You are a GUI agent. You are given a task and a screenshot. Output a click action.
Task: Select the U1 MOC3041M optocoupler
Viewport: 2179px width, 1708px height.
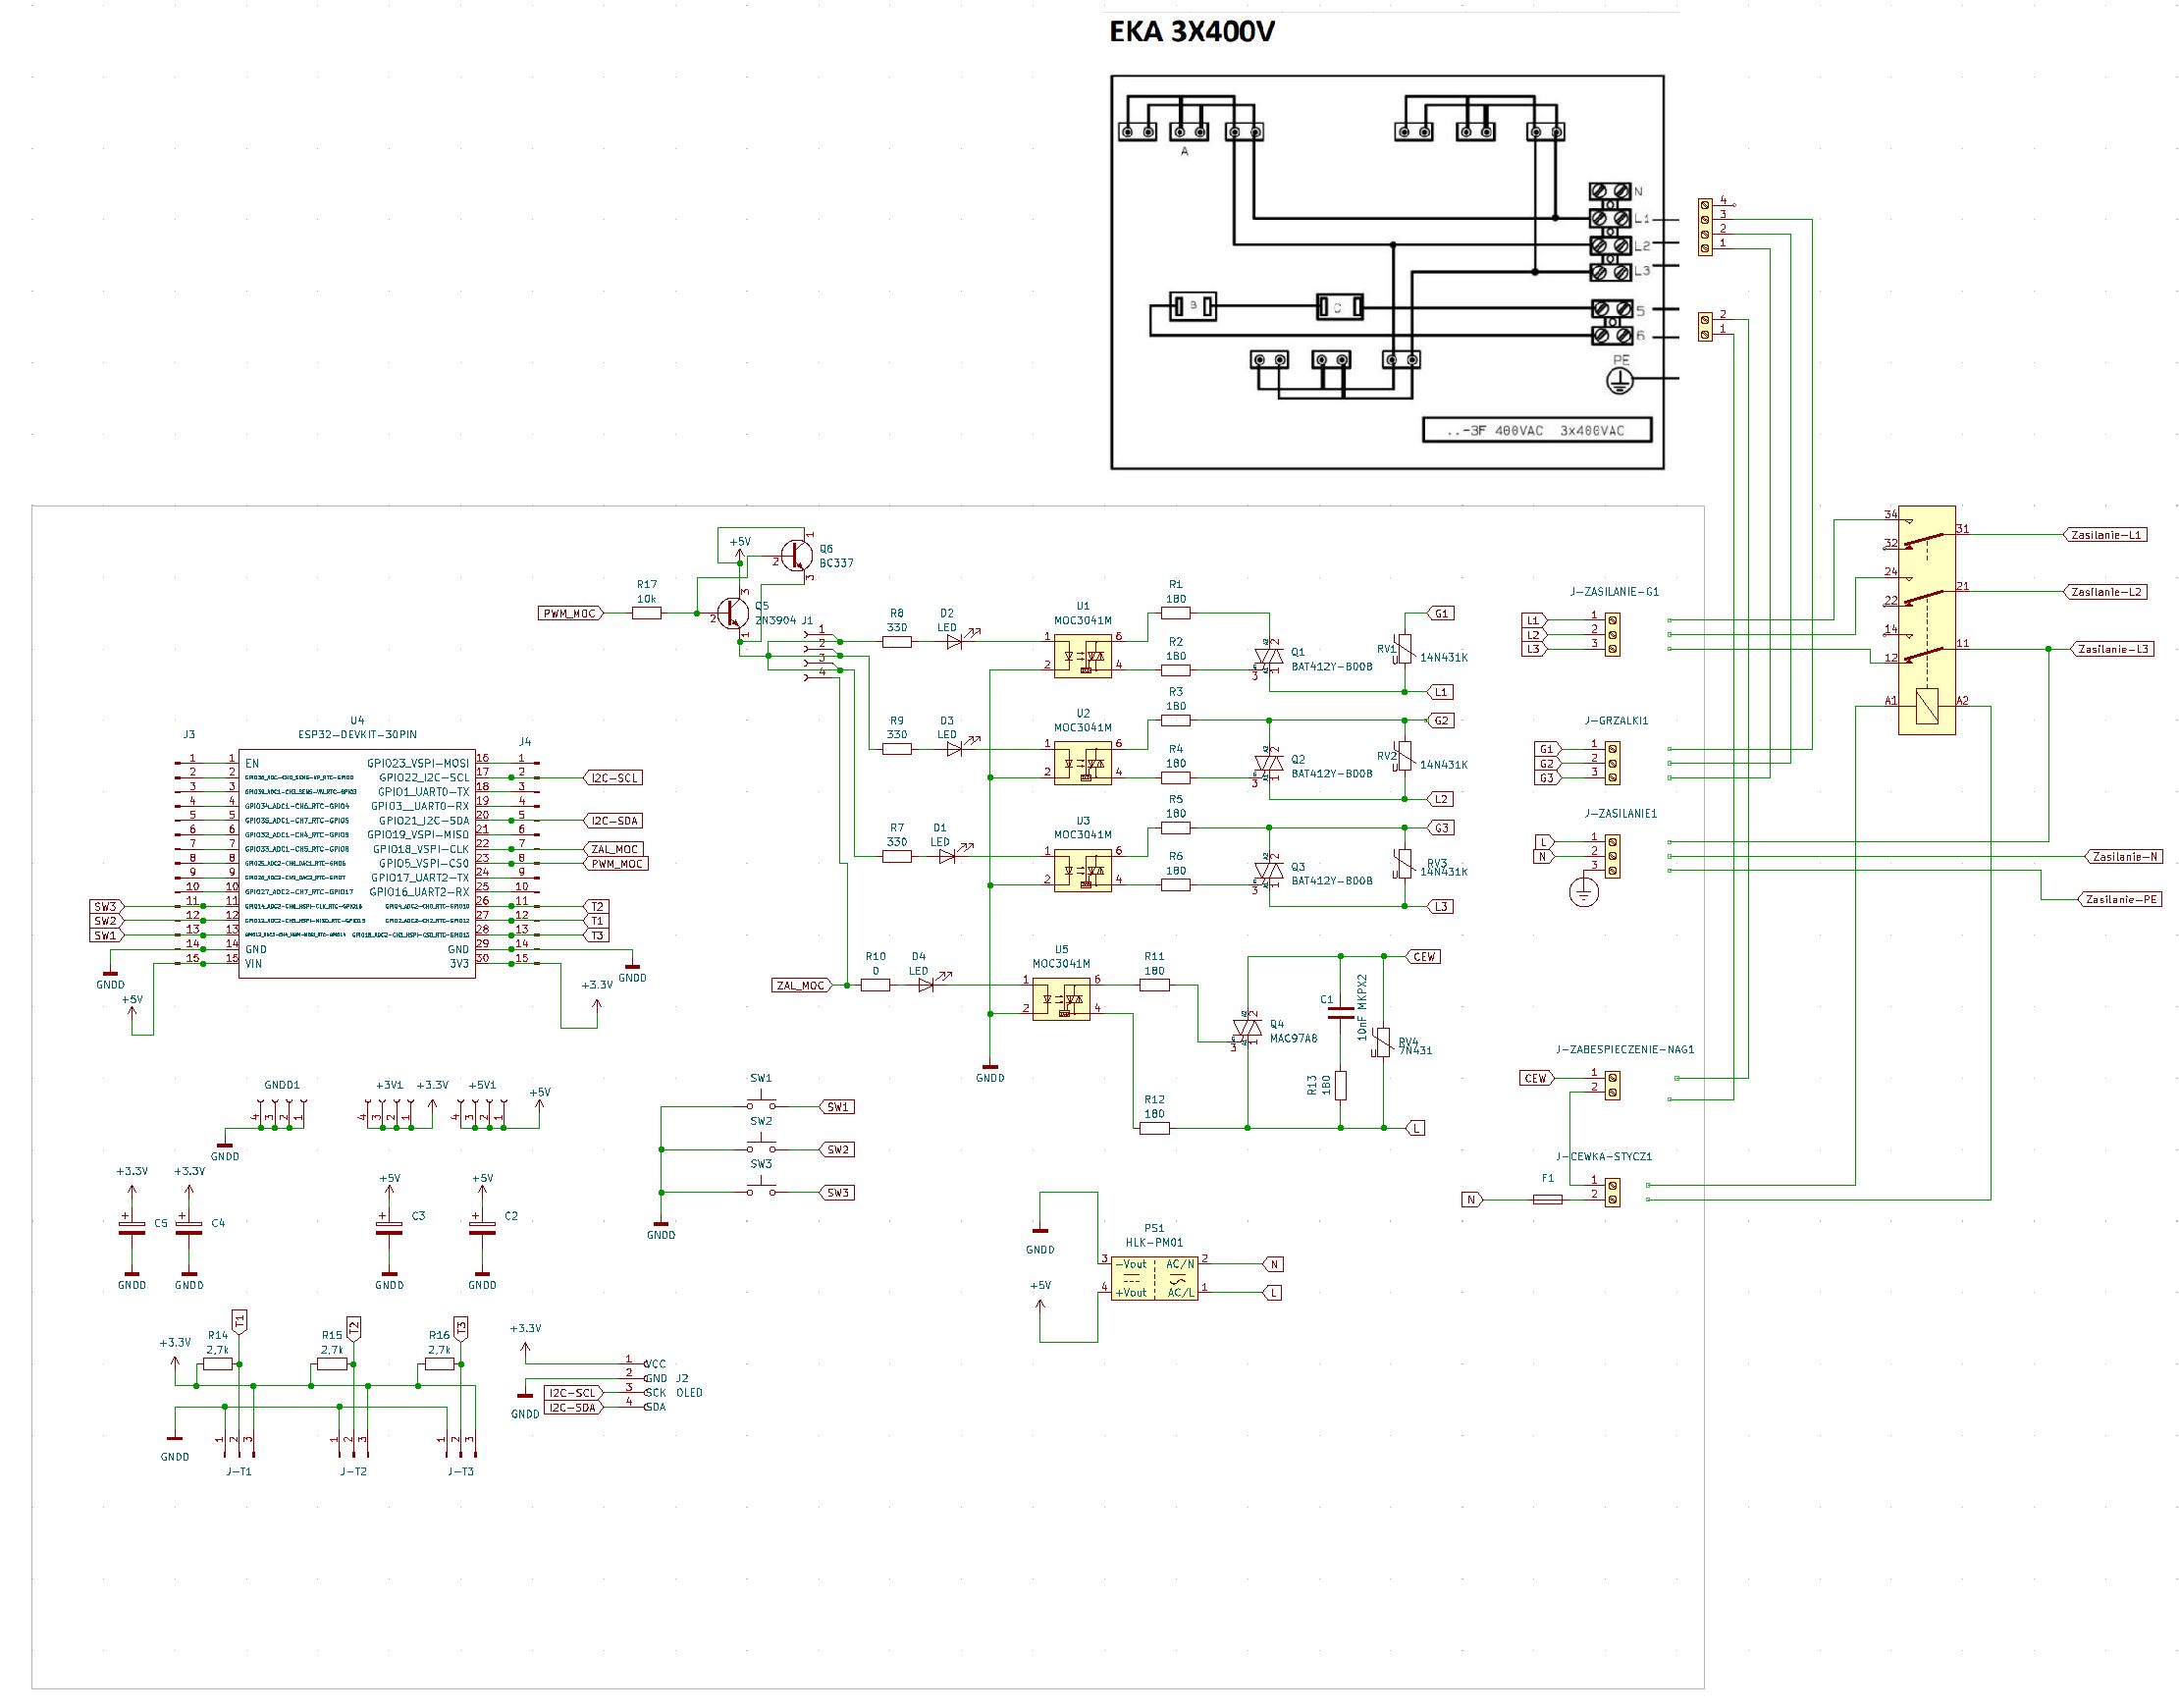(x=1082, y=656)
